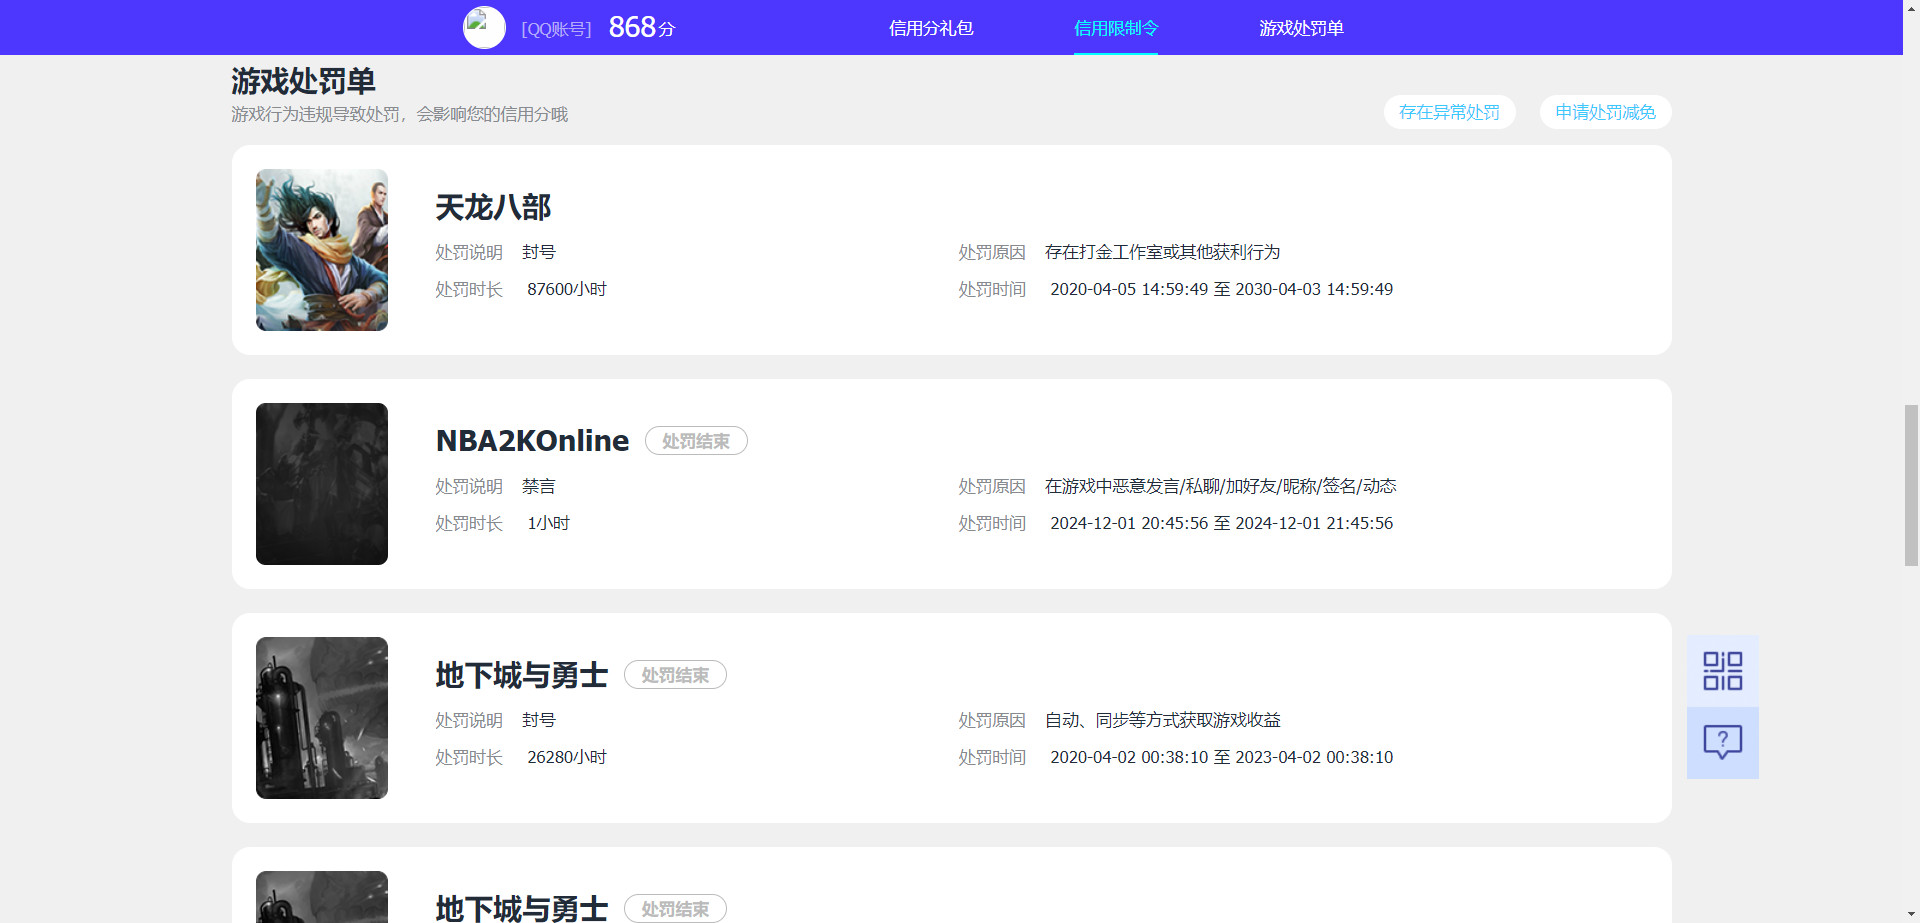Click the 存在异常处罚 button
The width and height of the screenshot is (1920, 923).
coord(1449,112)
